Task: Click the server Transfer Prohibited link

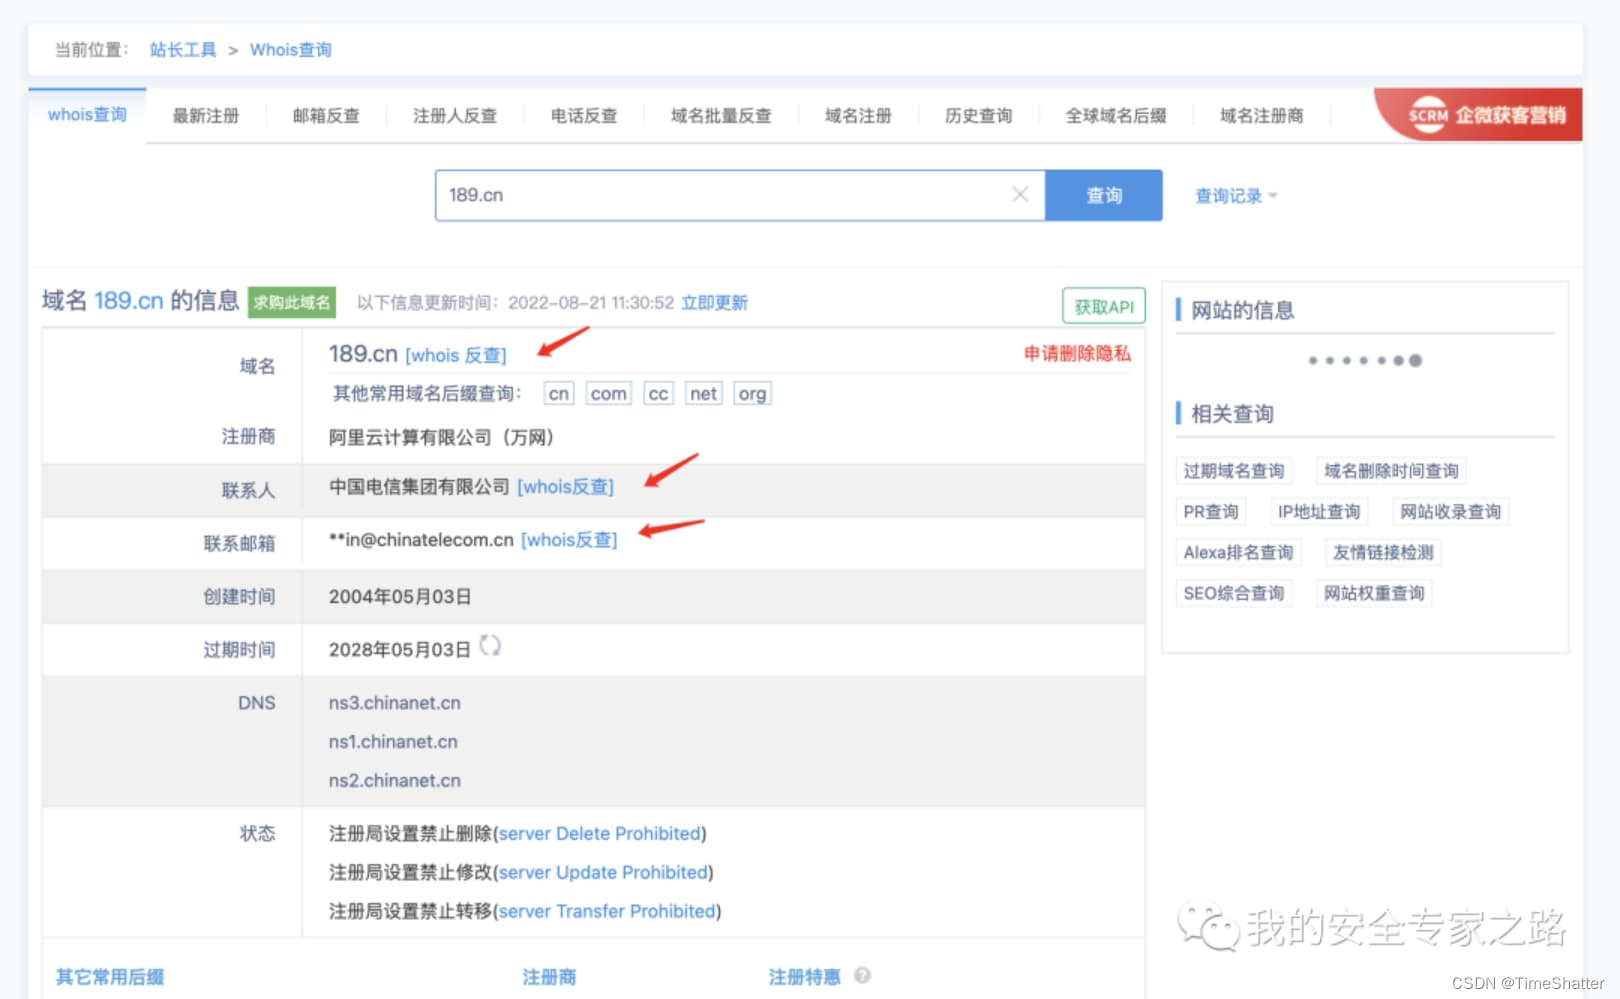Action: tap(607, 912)
